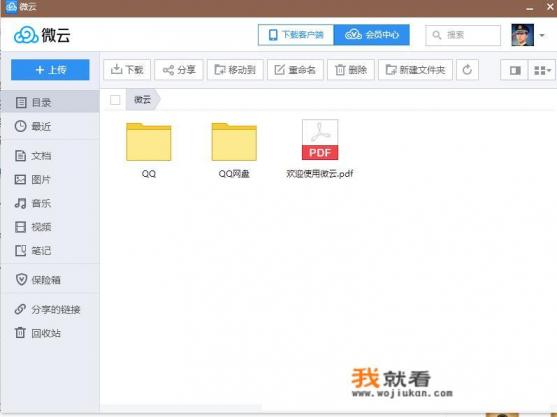The height and width of the screenshot is (417, 557).
Task: Open 视频 video category in sidebar
Action: click(x=50, y=227)
